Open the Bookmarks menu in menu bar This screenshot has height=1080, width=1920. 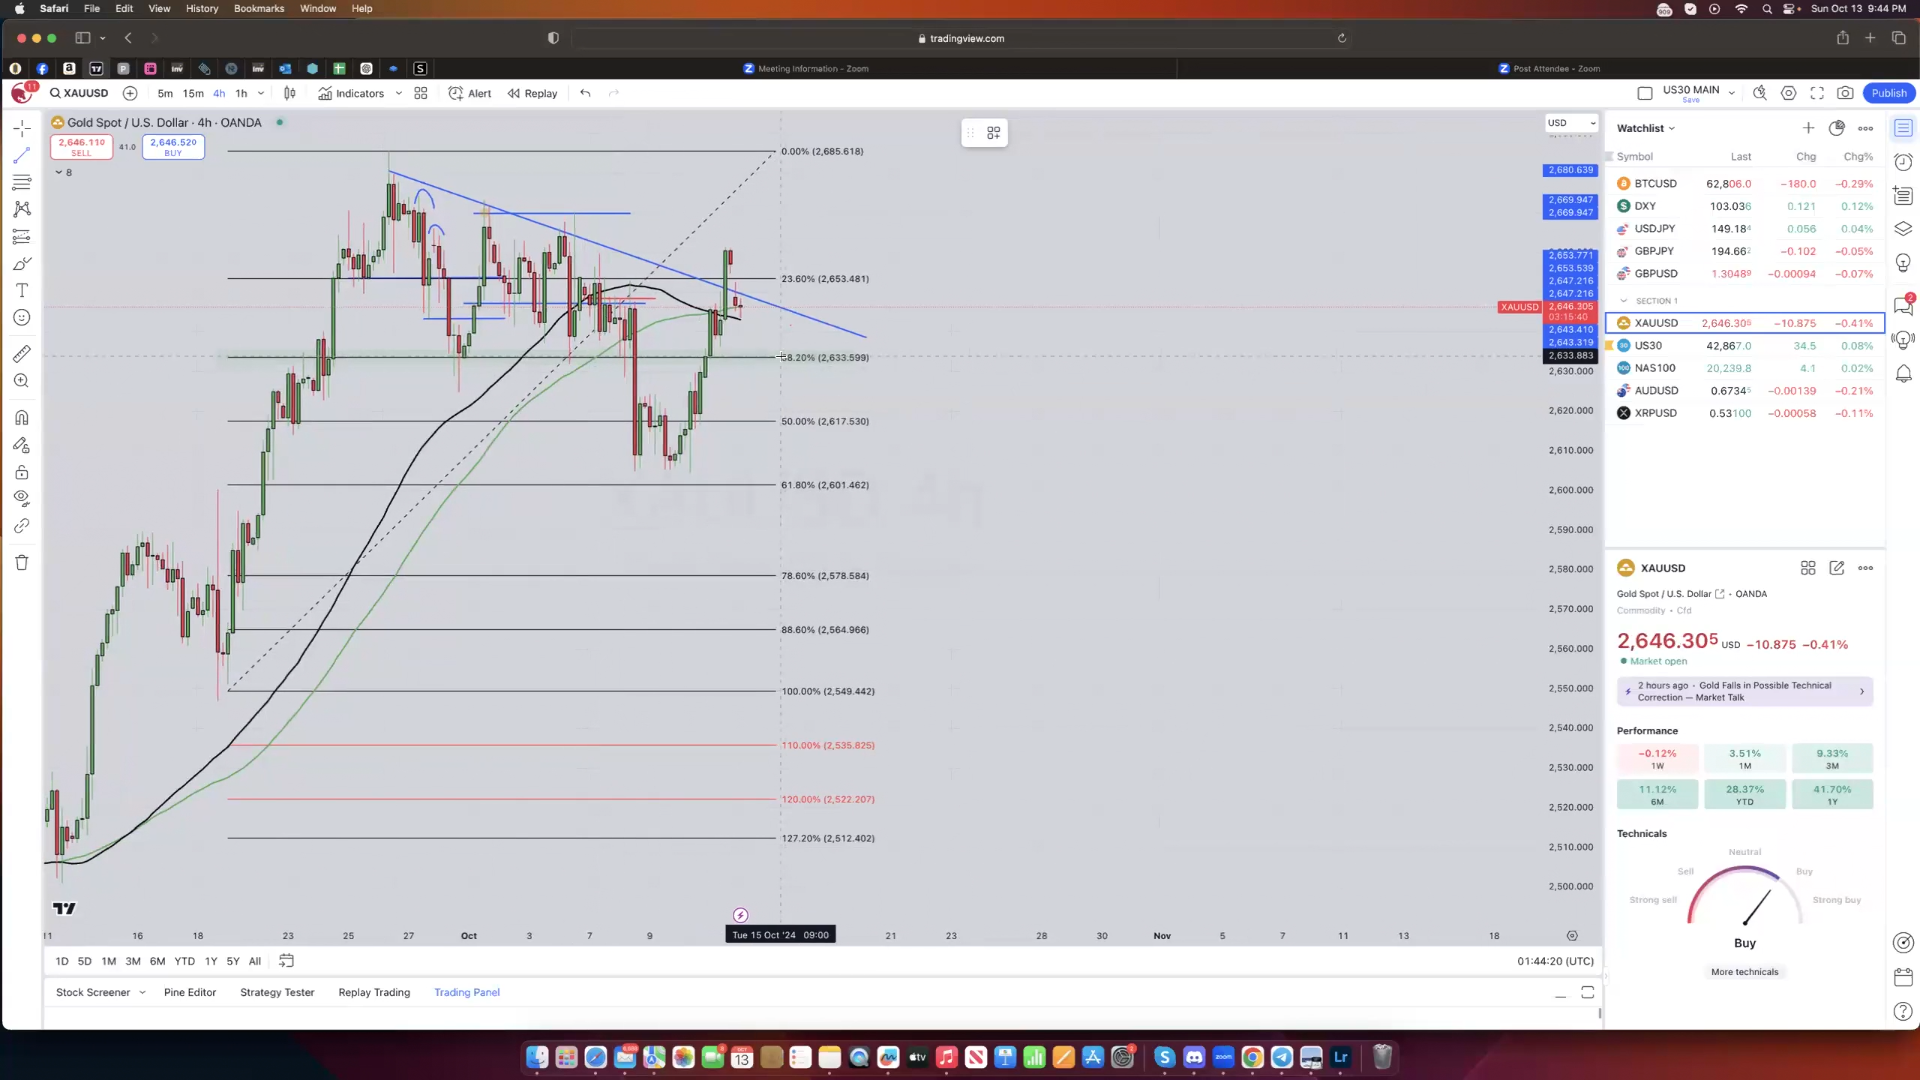pyautogui.click(x=259, y=8)
